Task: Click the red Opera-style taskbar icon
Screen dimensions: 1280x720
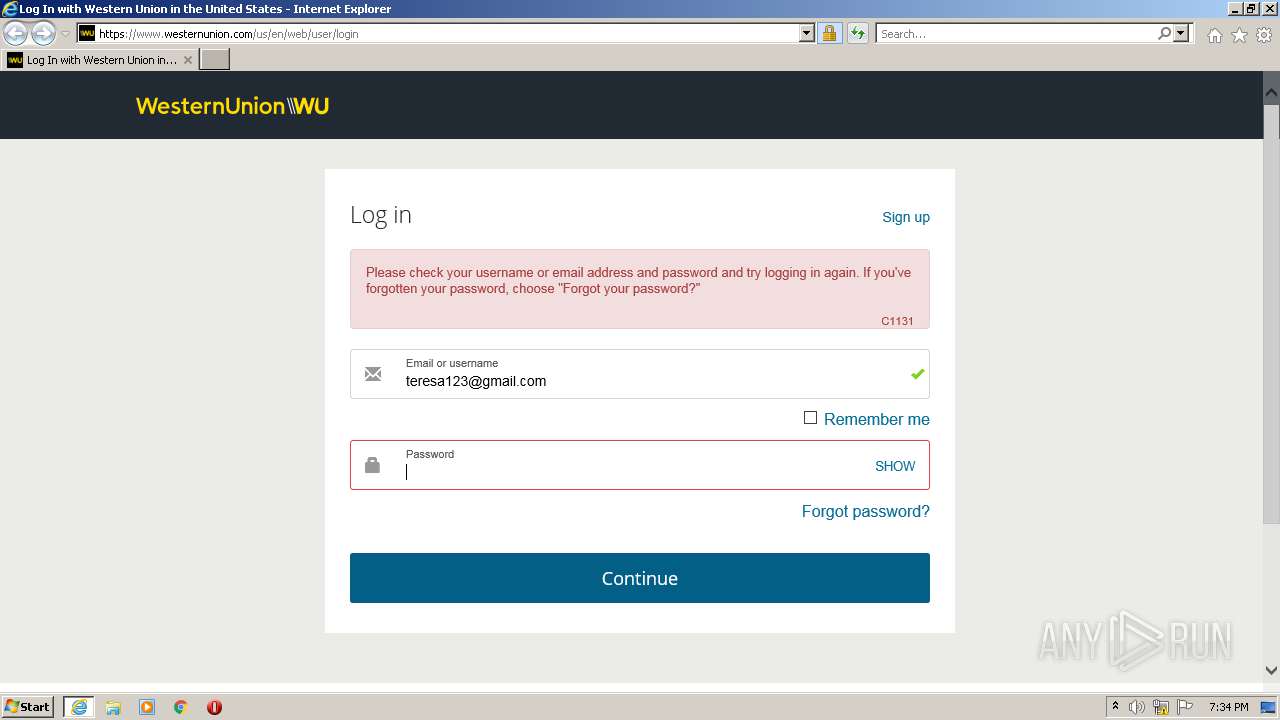Action: coord(214,707)
